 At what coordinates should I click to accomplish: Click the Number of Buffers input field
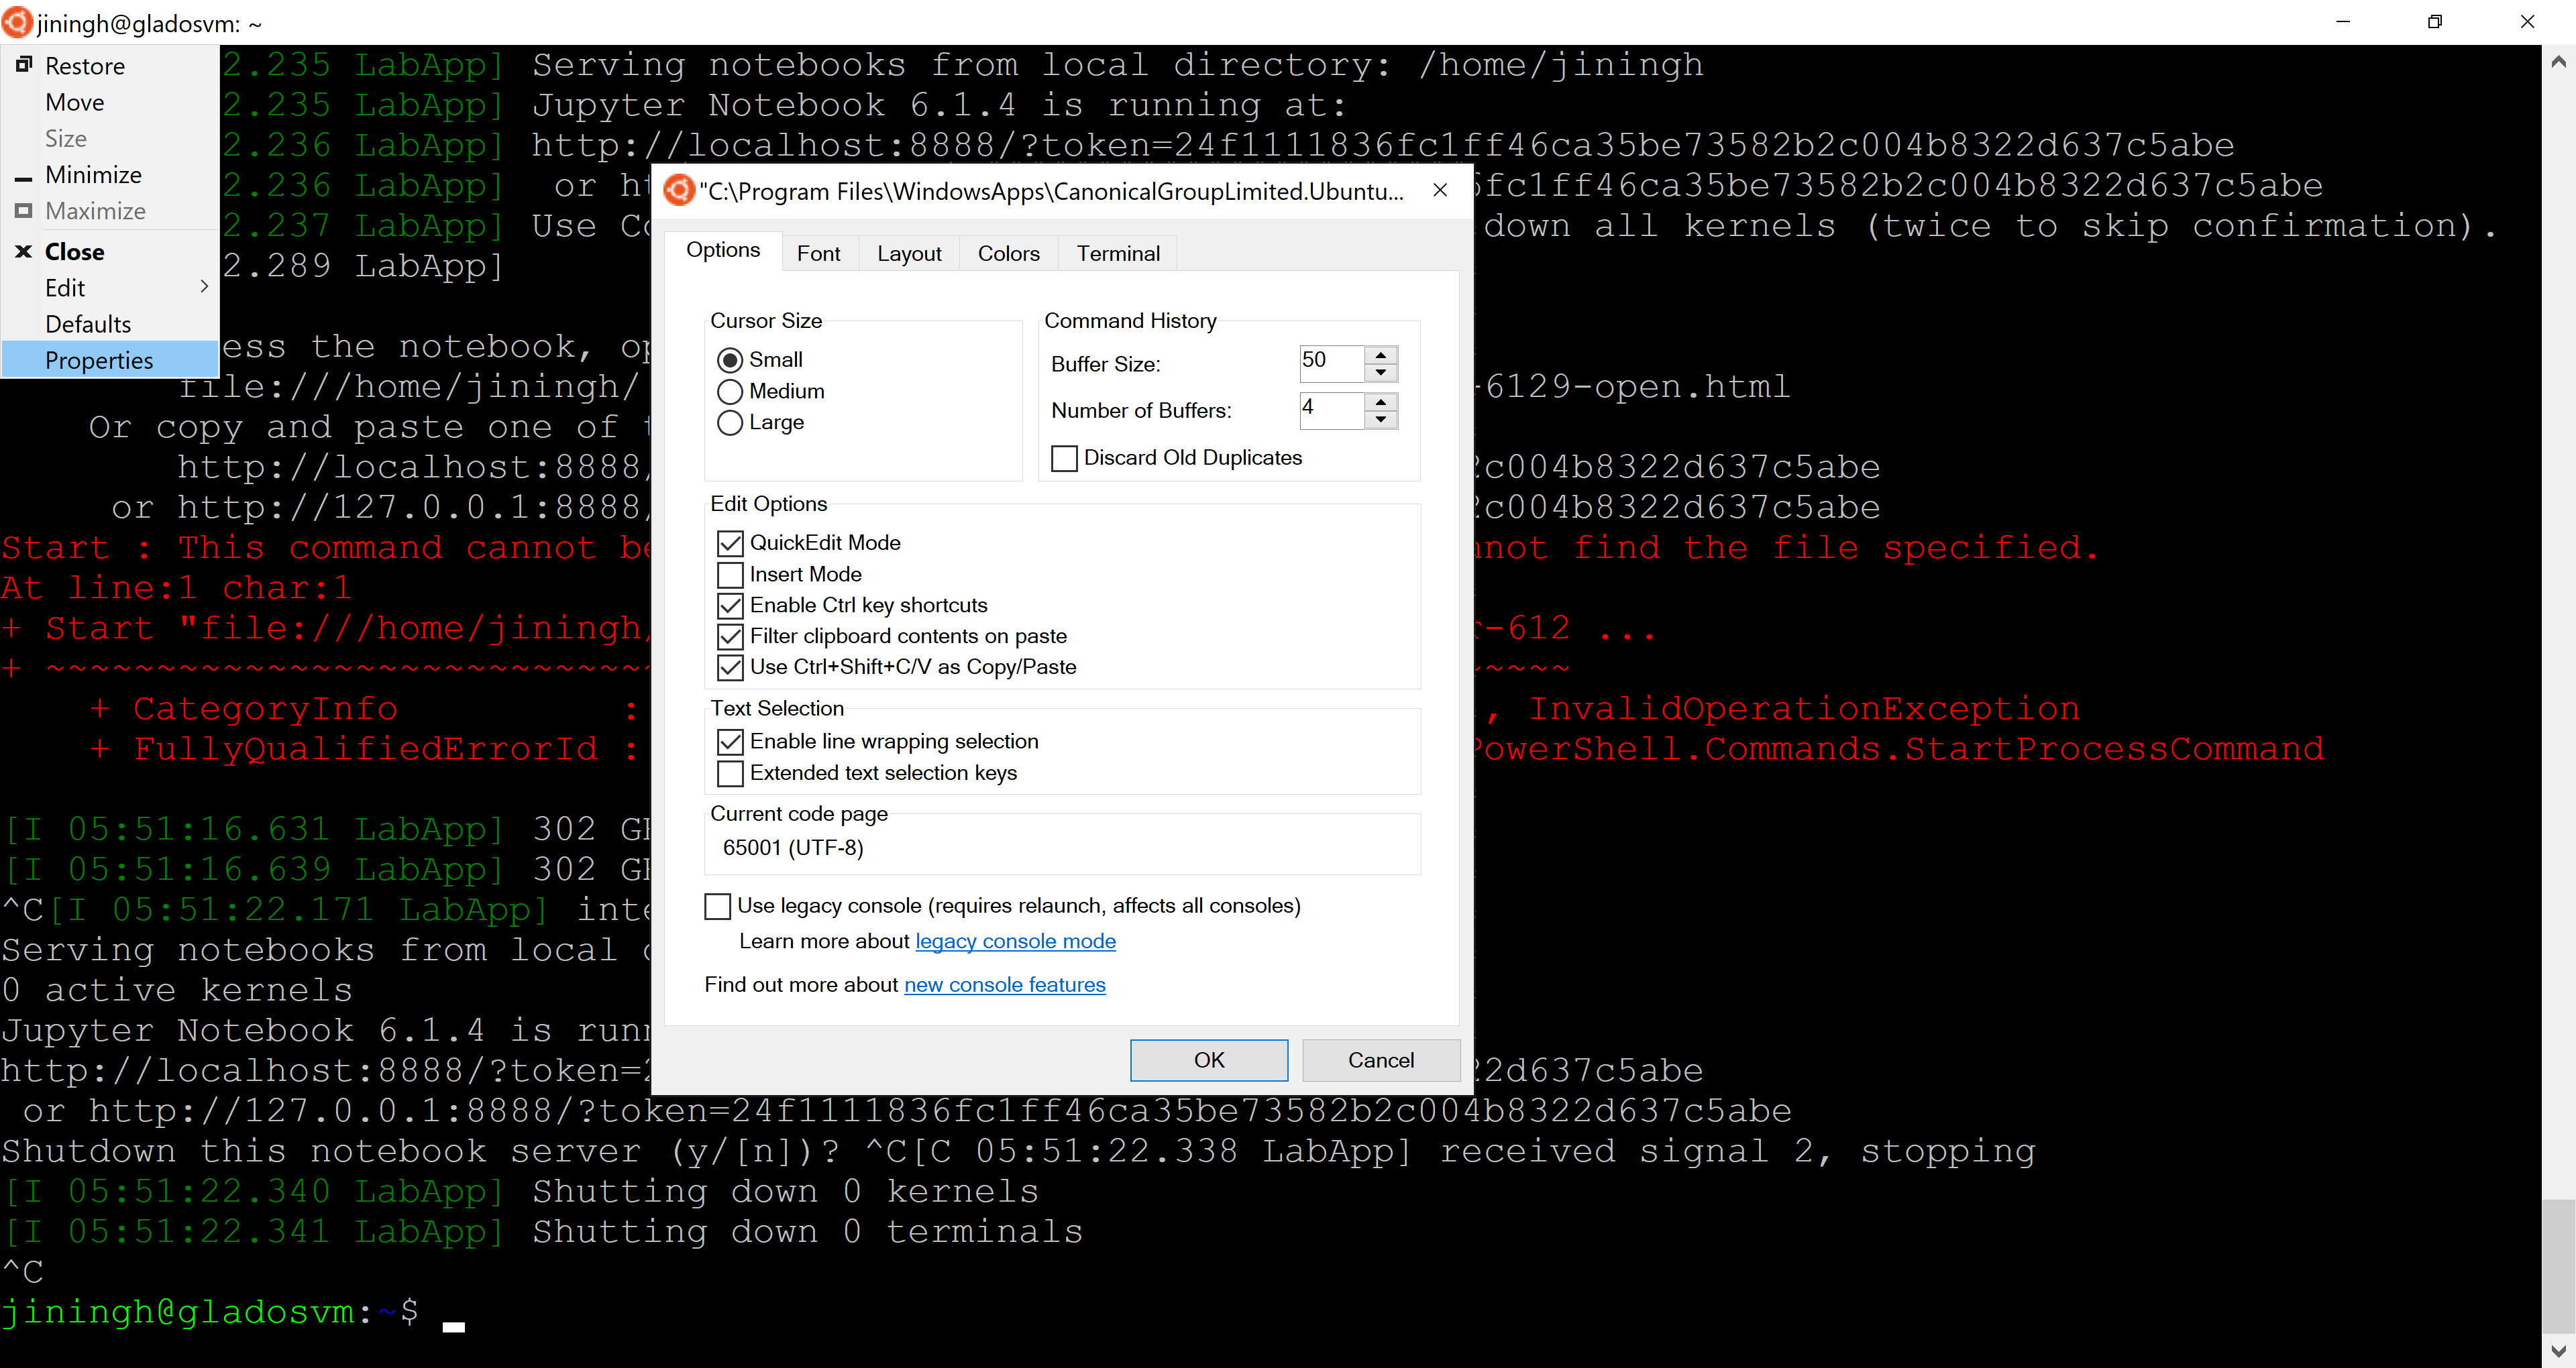pyautogui.click(x=1332, y=410)
